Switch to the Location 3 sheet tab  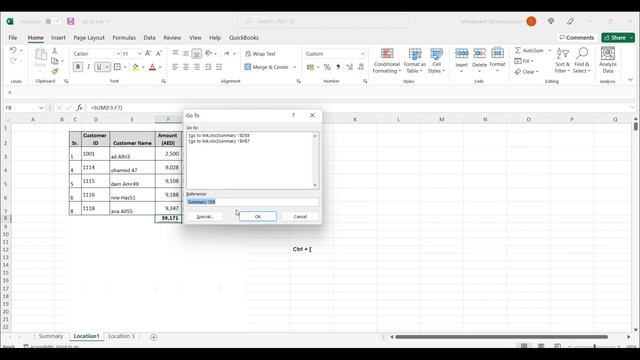pyautogui.click(x=121, y=336)
